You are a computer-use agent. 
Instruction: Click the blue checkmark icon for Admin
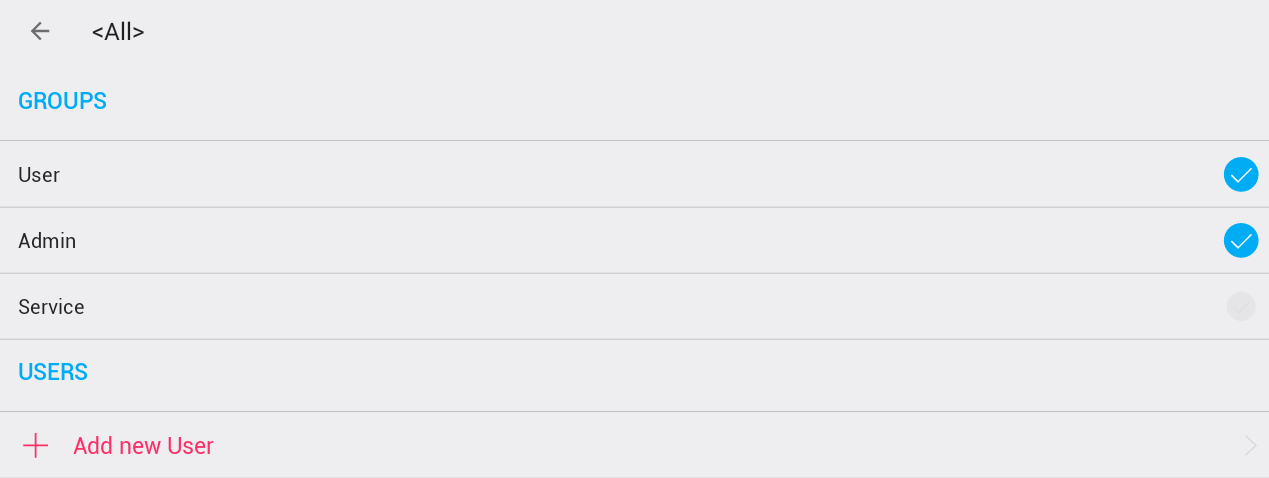coord(1241,241)
